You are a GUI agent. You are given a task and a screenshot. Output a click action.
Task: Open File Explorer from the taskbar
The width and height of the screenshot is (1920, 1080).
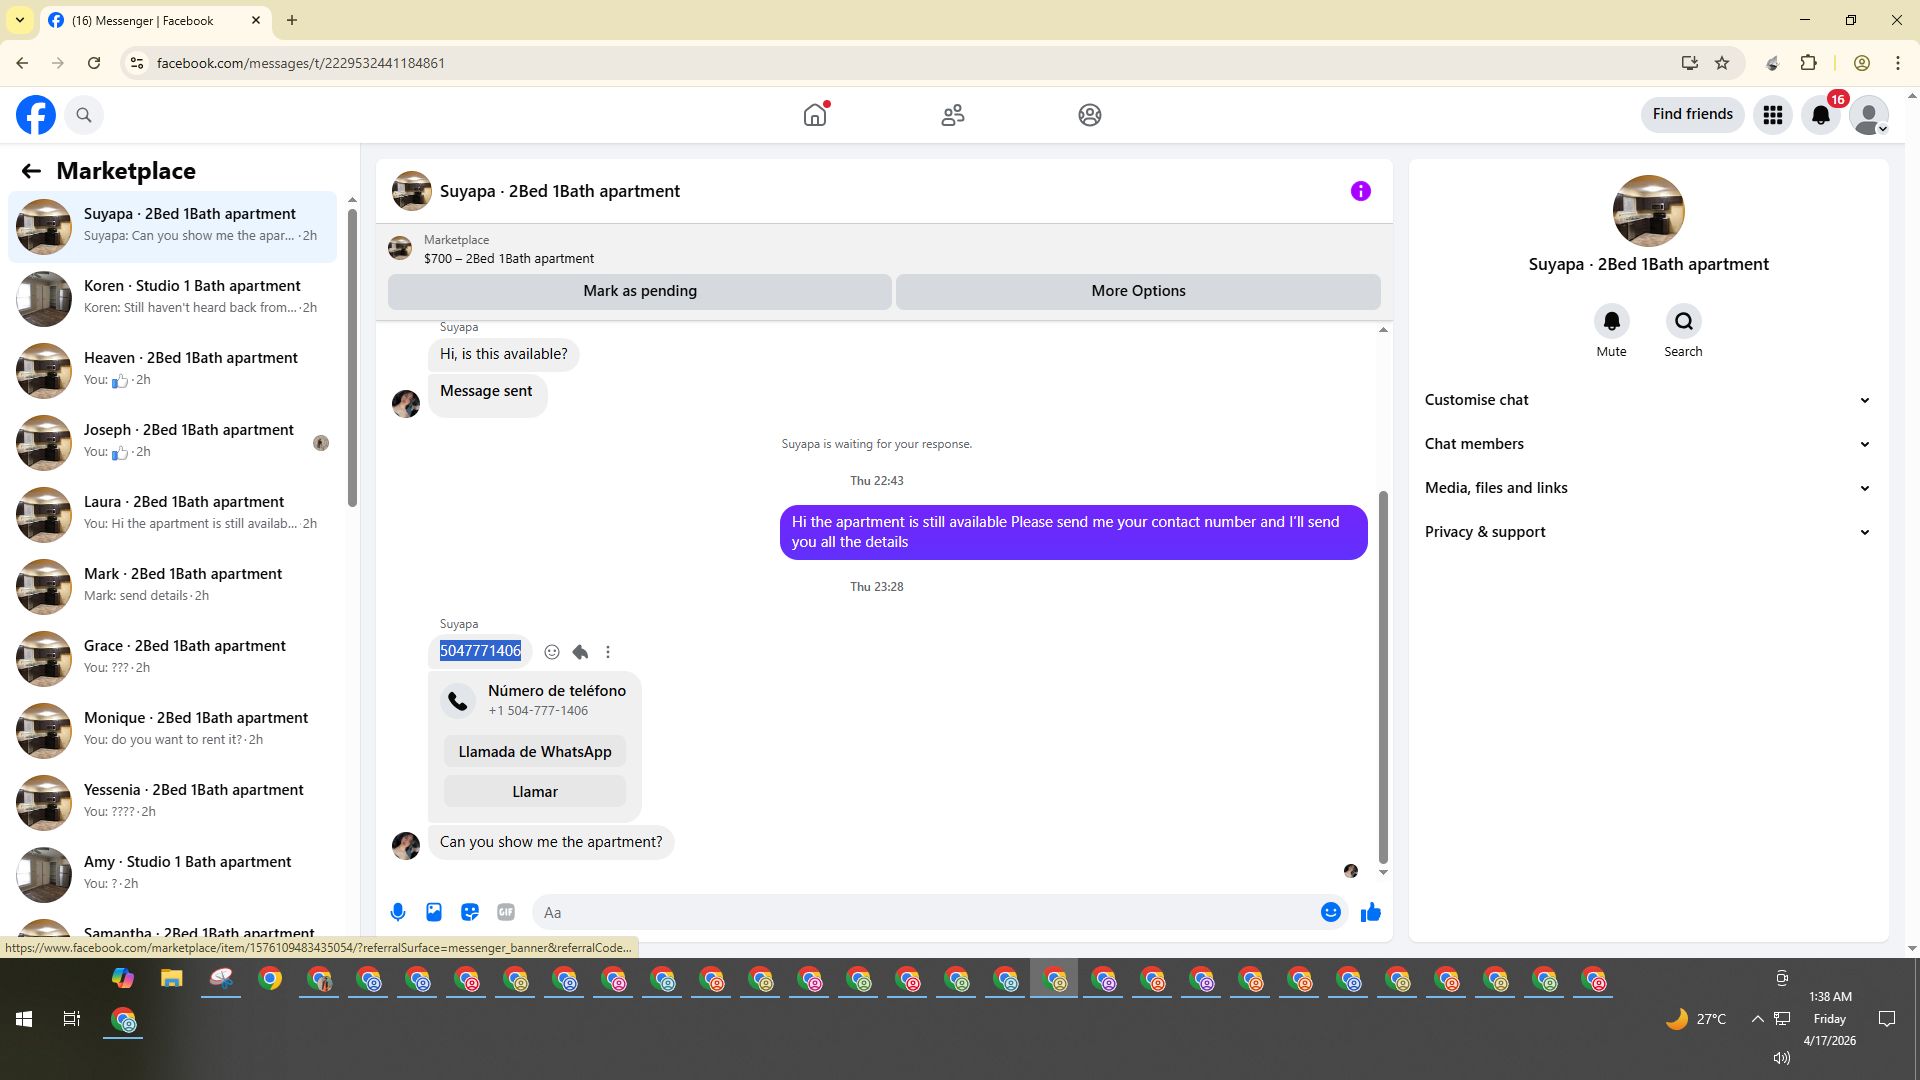click(172, 979)
